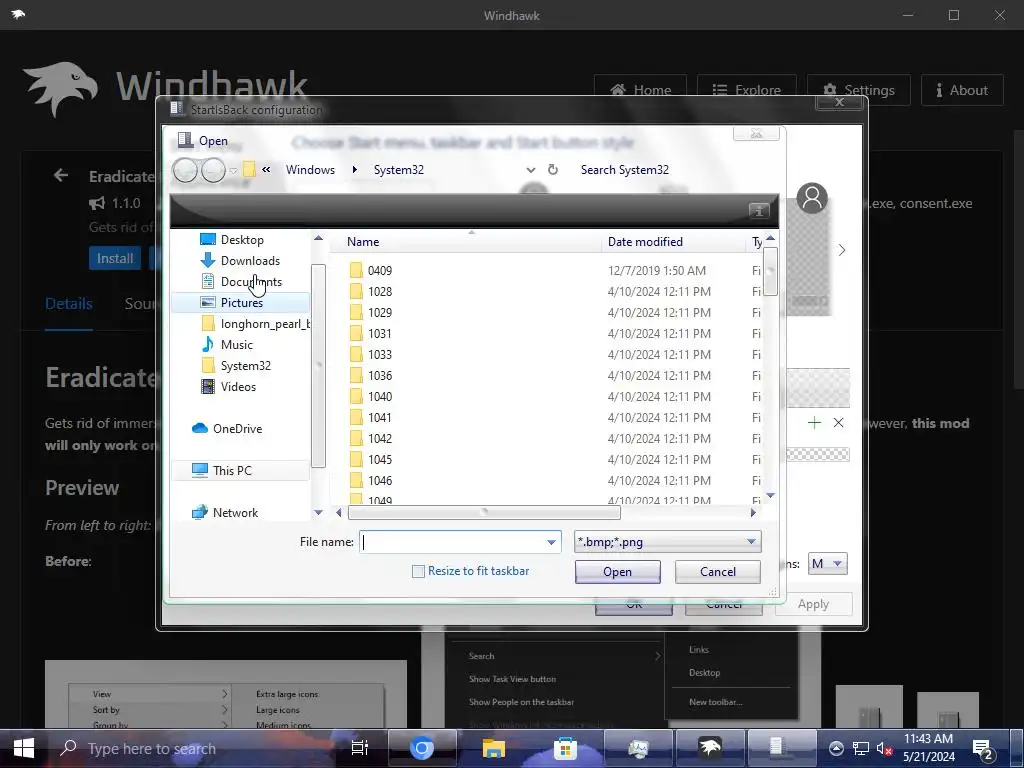Click the right chevron beside style preview
The image size is (1024, 768).
[842, 250]
